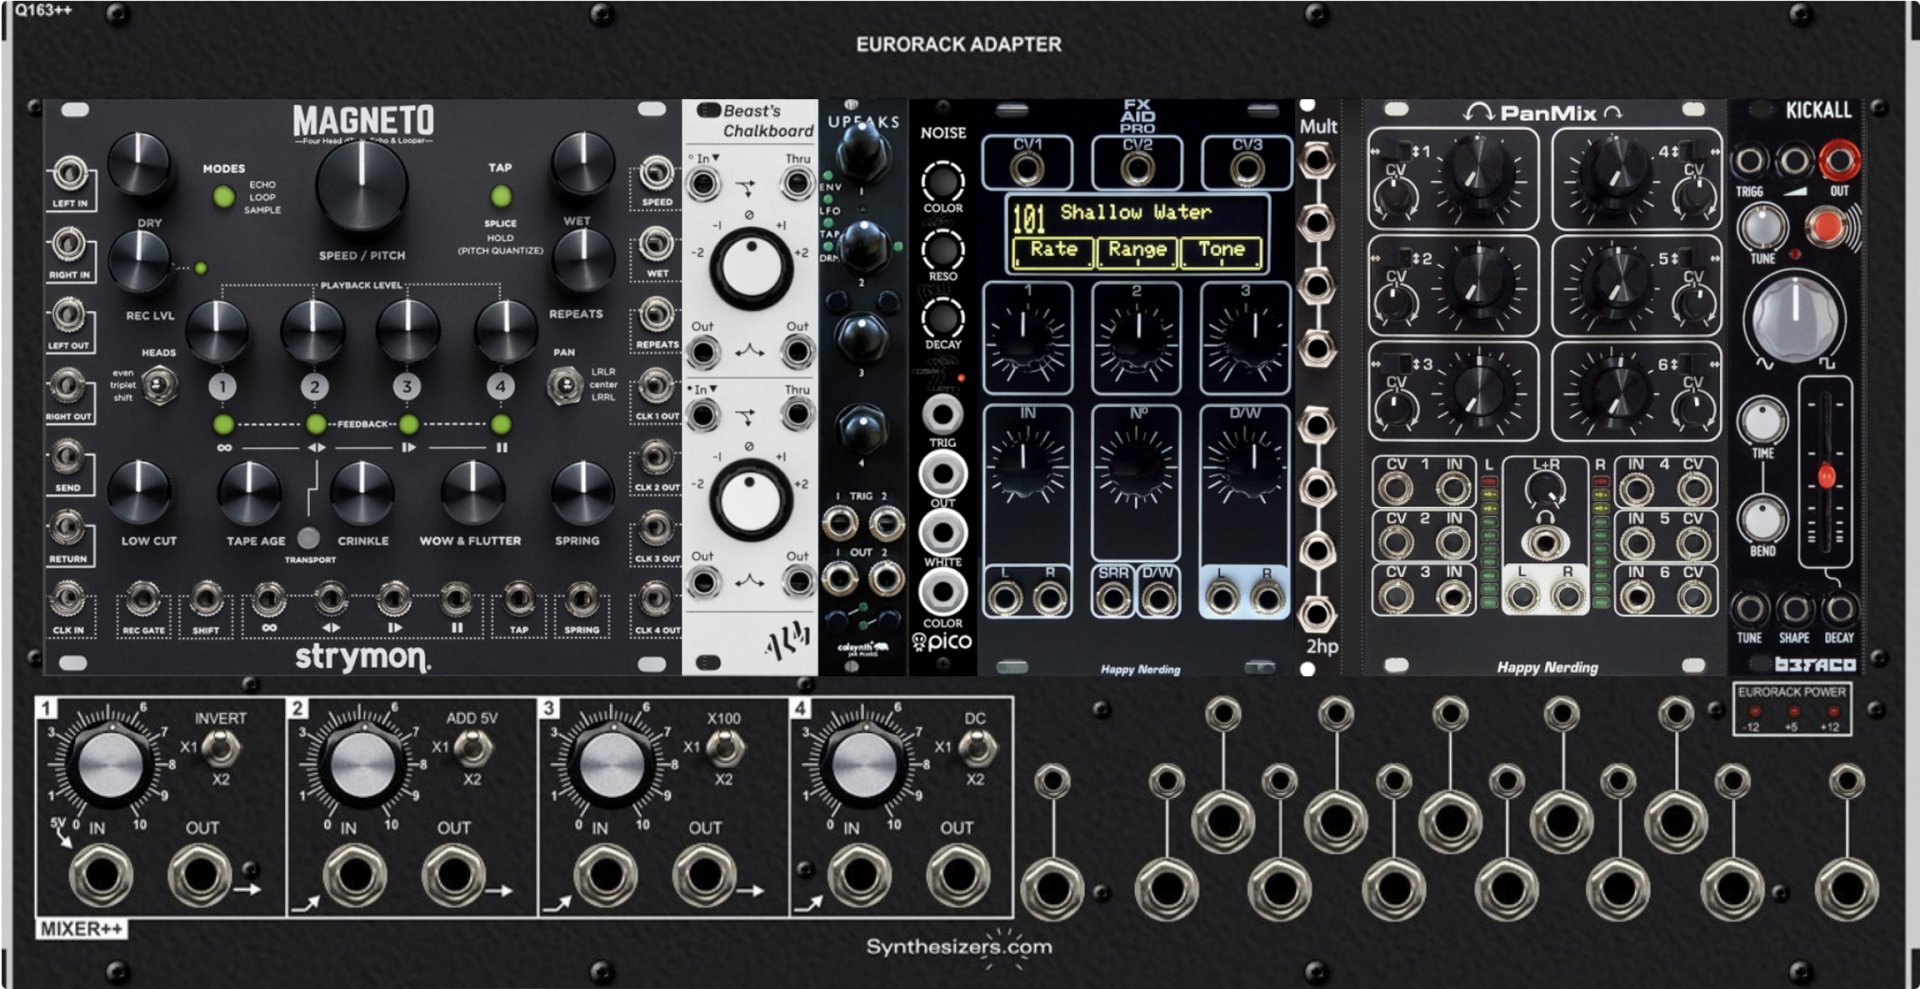1920x989 pixels.
Task: Click the upper Thru jack on Beast's Chalkboard
Action: pos(797,184)
